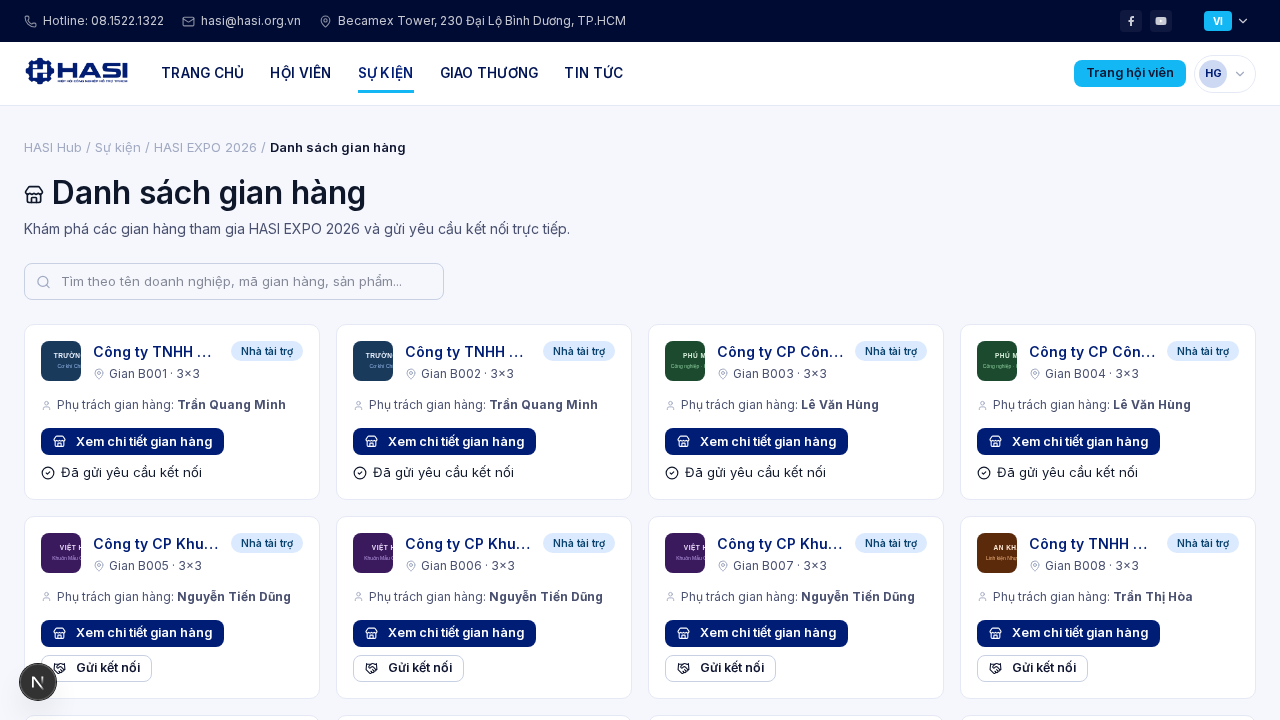Send connection request to booth B005
This screenshot has width=1280, height=720.
tap(97, 668)
